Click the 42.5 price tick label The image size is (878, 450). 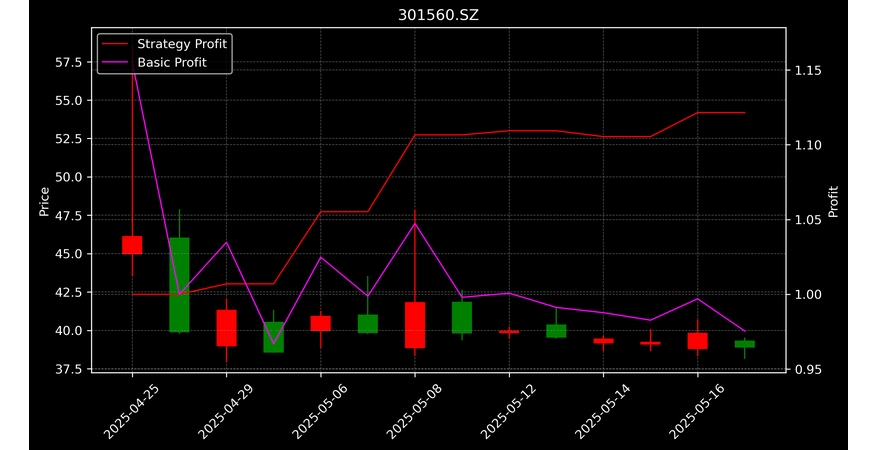coord(68,292)
